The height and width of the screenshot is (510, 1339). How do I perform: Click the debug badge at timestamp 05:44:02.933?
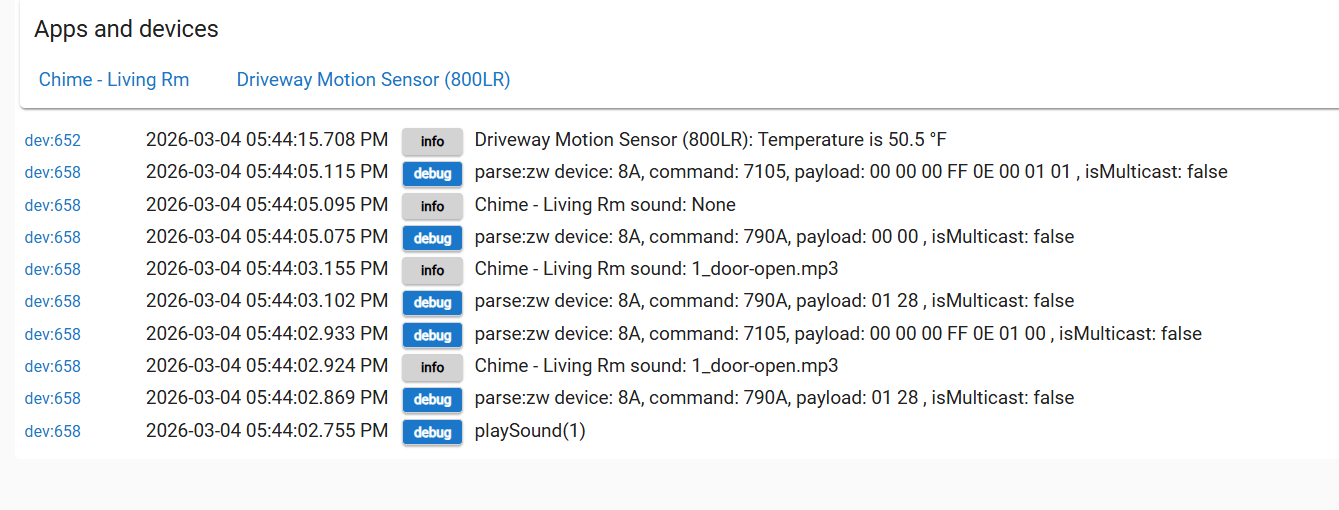pos(432,335)
